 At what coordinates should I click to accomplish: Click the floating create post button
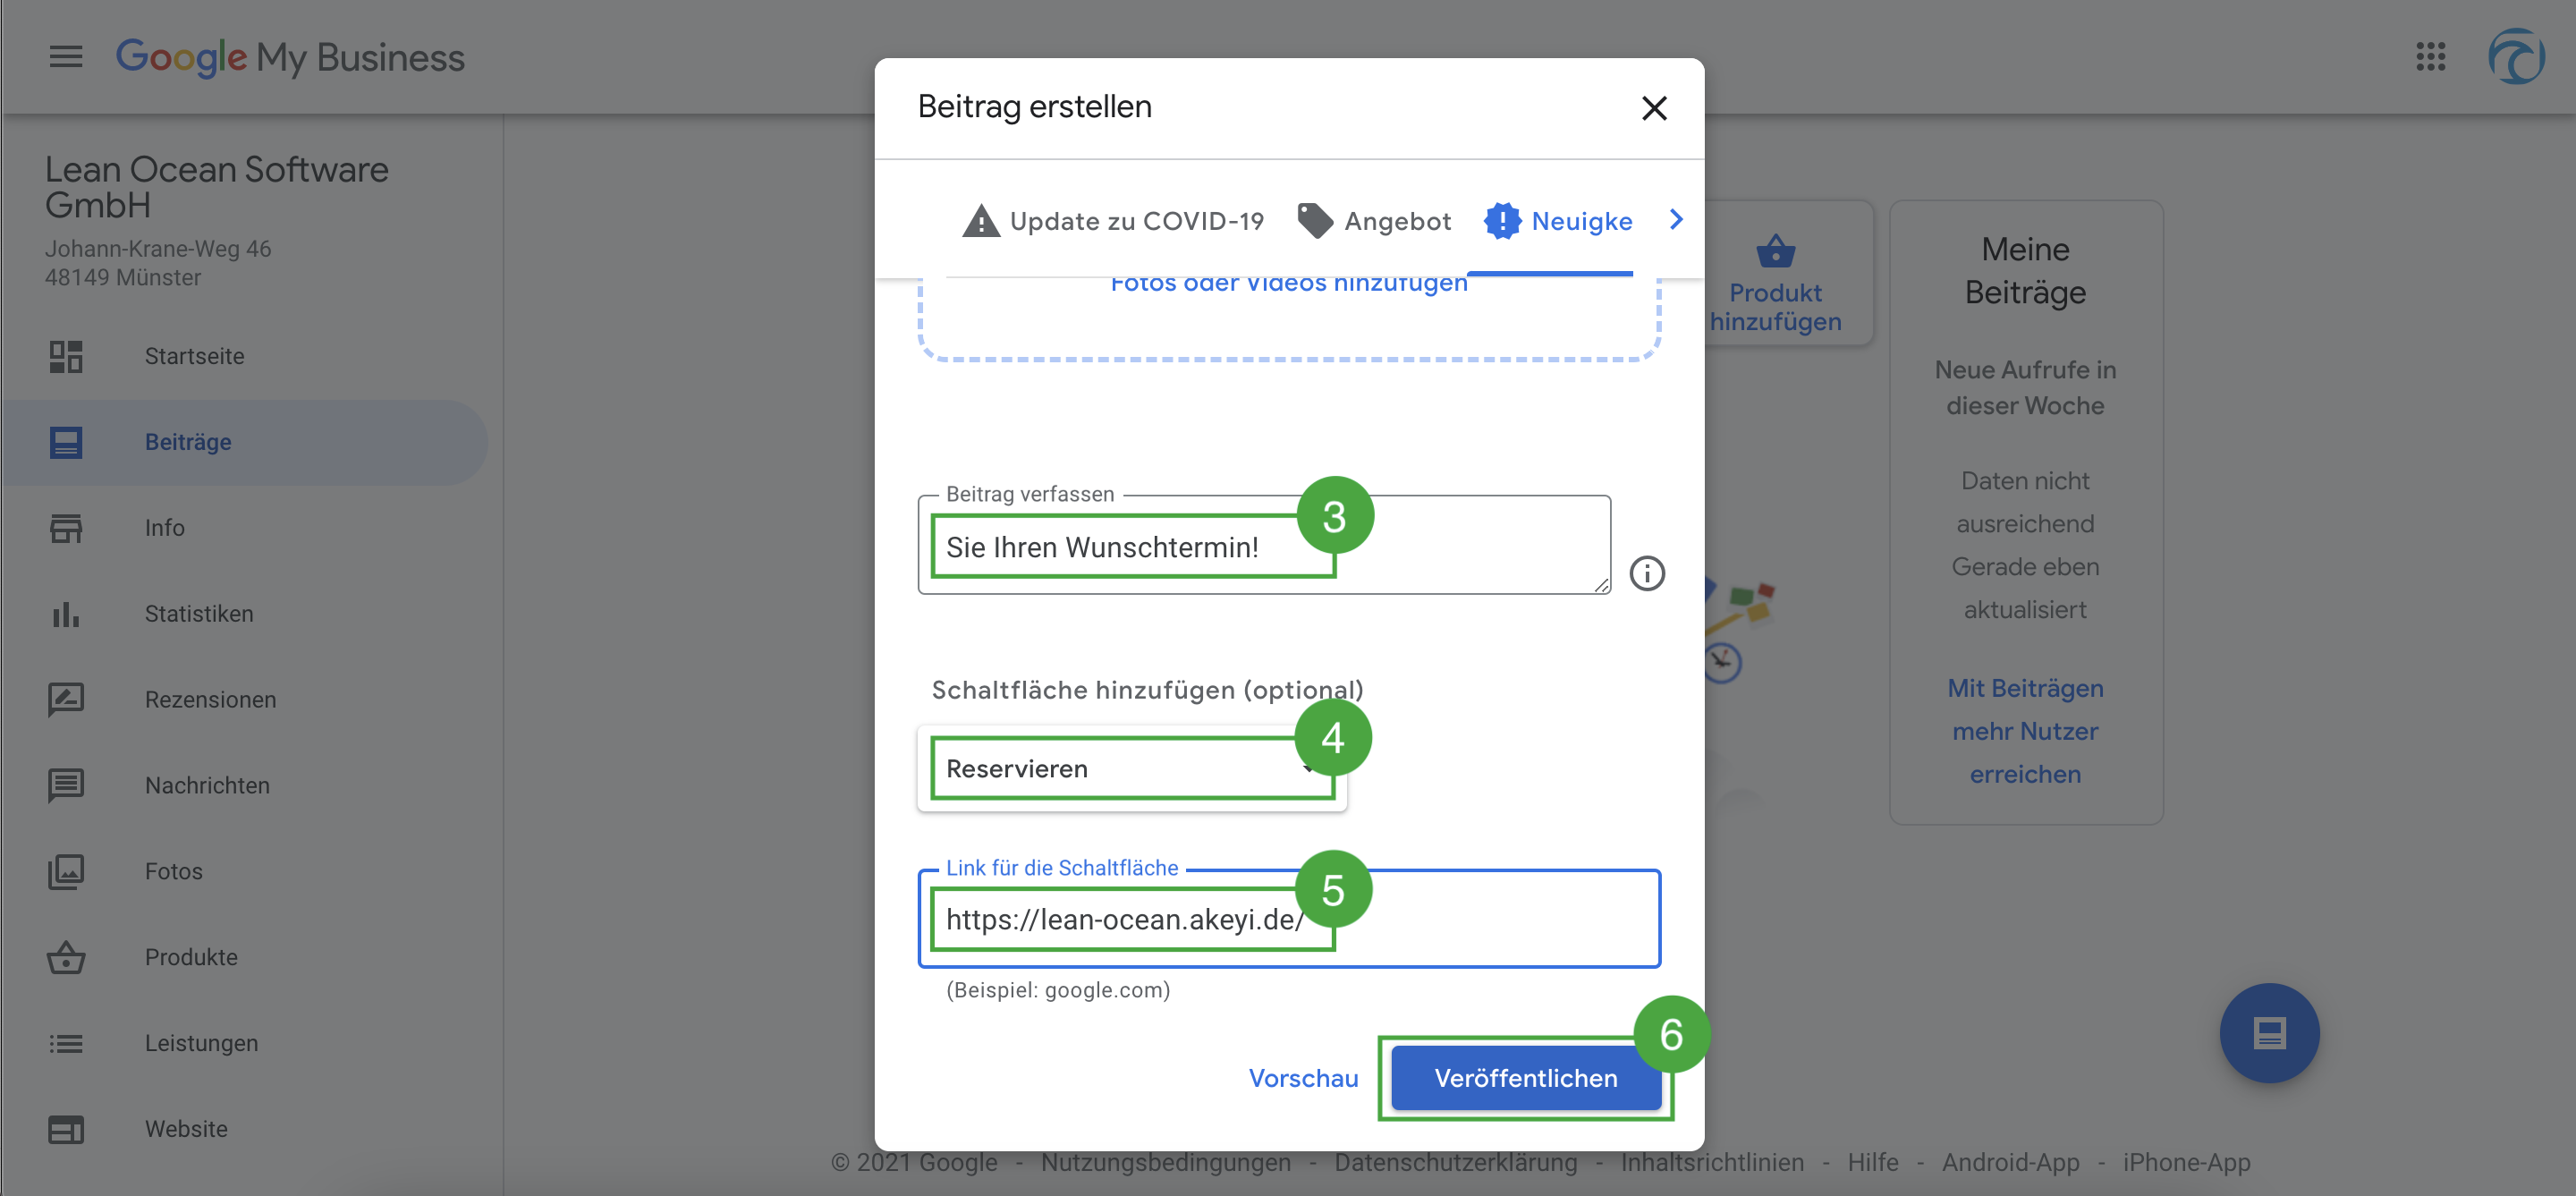click(x=2268, y=1032)
